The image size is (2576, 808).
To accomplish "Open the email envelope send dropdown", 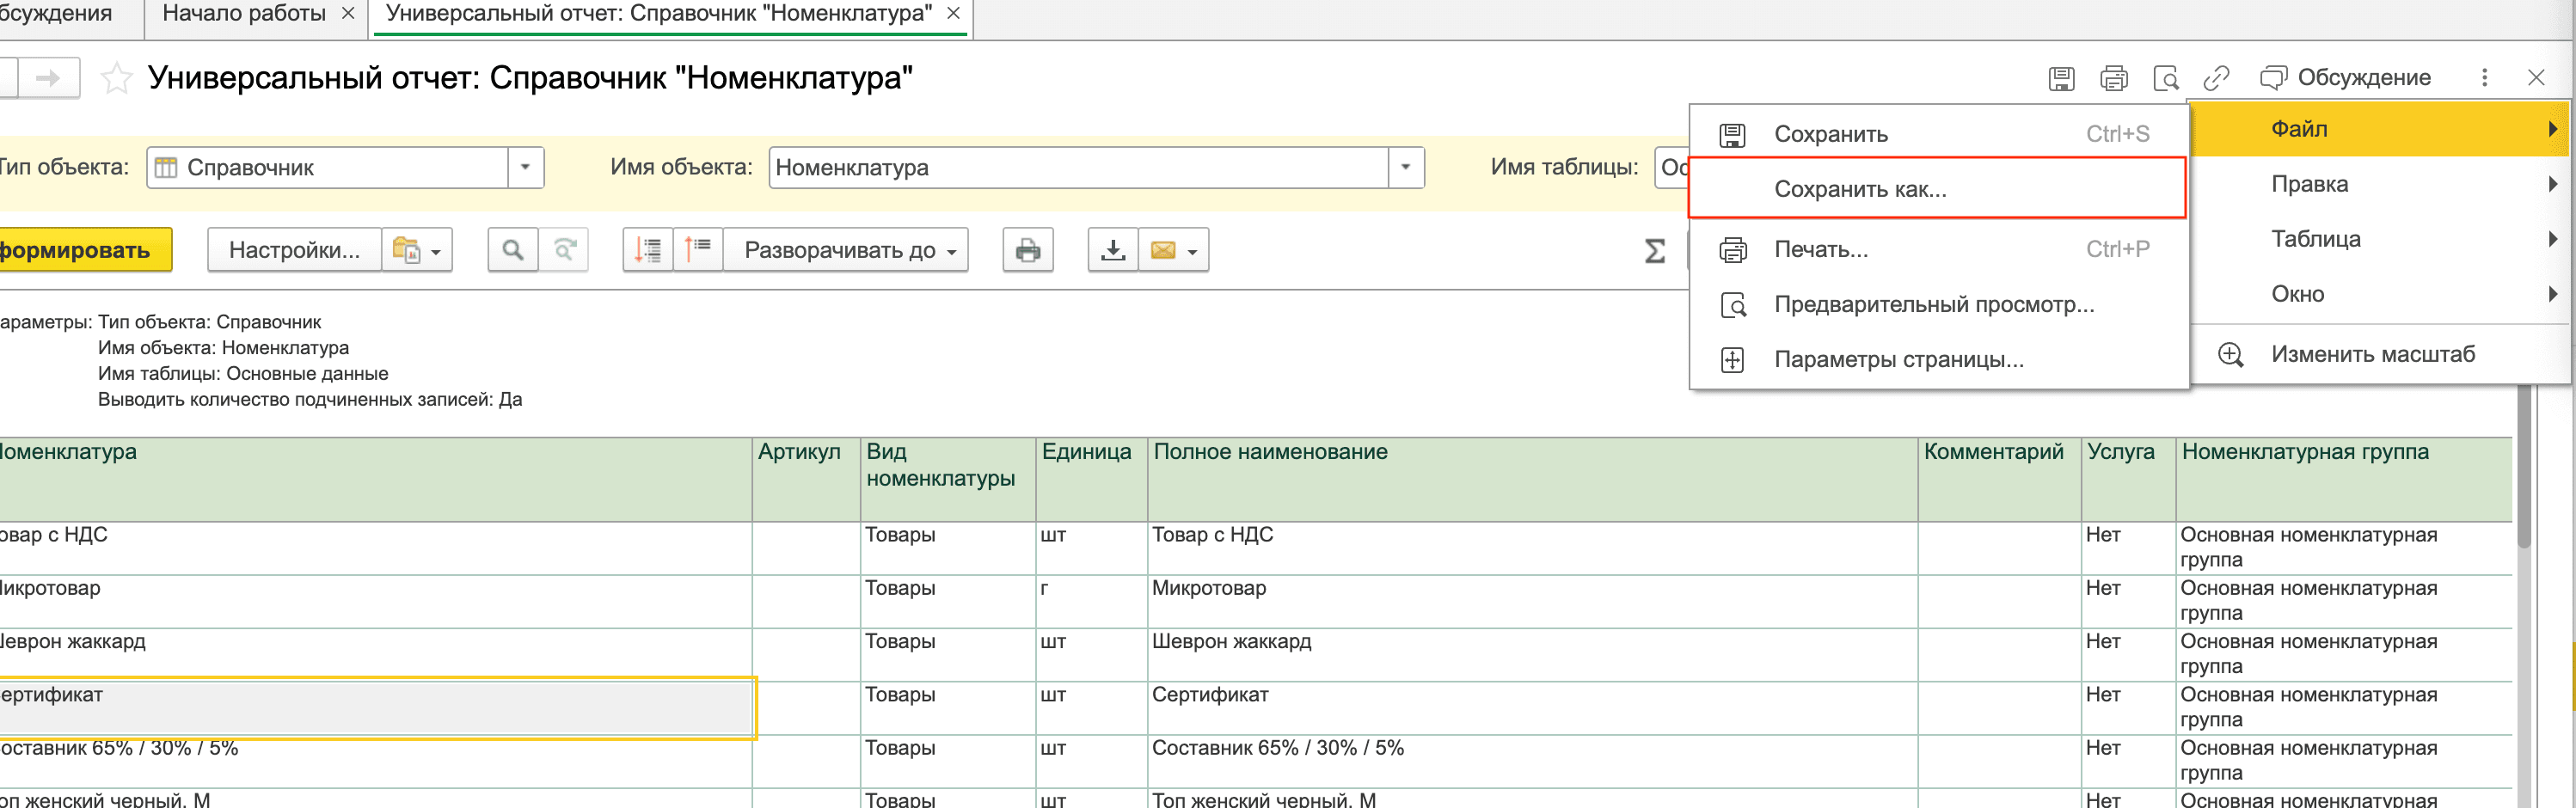I will pyautogui.click(x=1174, y=250).
